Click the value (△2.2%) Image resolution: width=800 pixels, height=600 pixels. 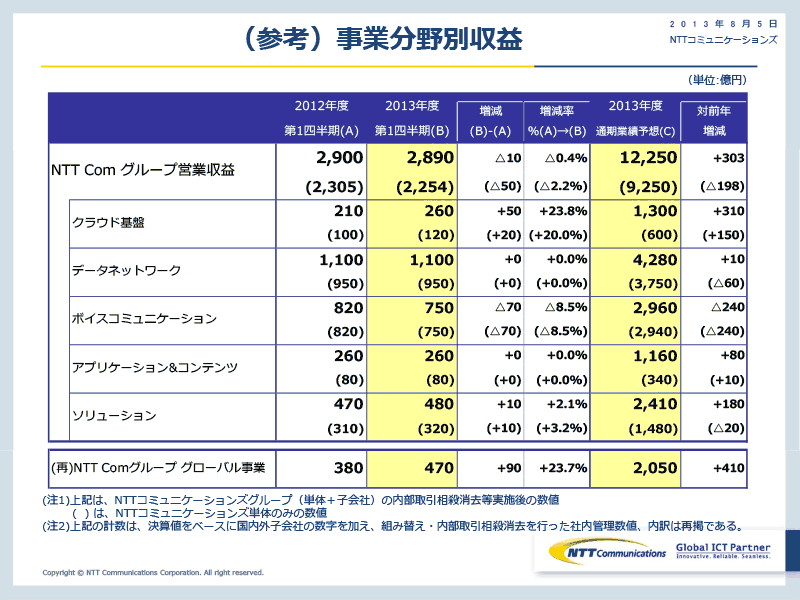pos(561,186)
